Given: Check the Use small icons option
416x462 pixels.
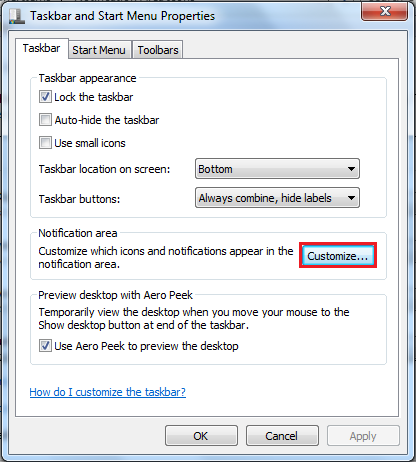Looking at the screenshot, I should (x=45, y=143).
